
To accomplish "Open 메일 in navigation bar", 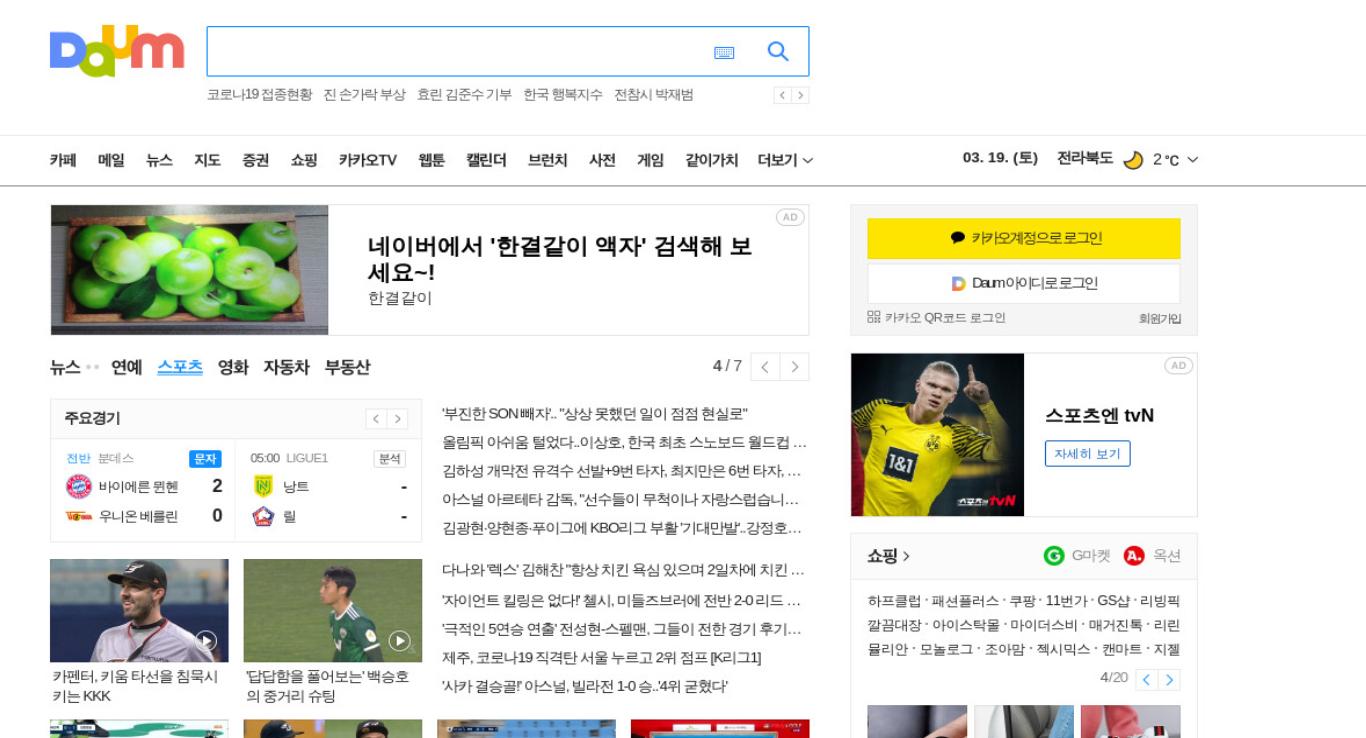I will (111, 160).
